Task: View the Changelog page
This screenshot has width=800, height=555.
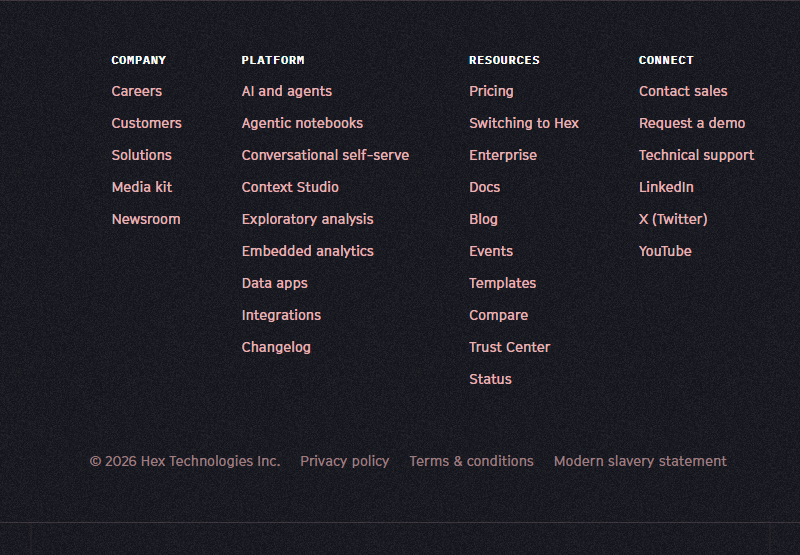Action: [x=276, y=347]
